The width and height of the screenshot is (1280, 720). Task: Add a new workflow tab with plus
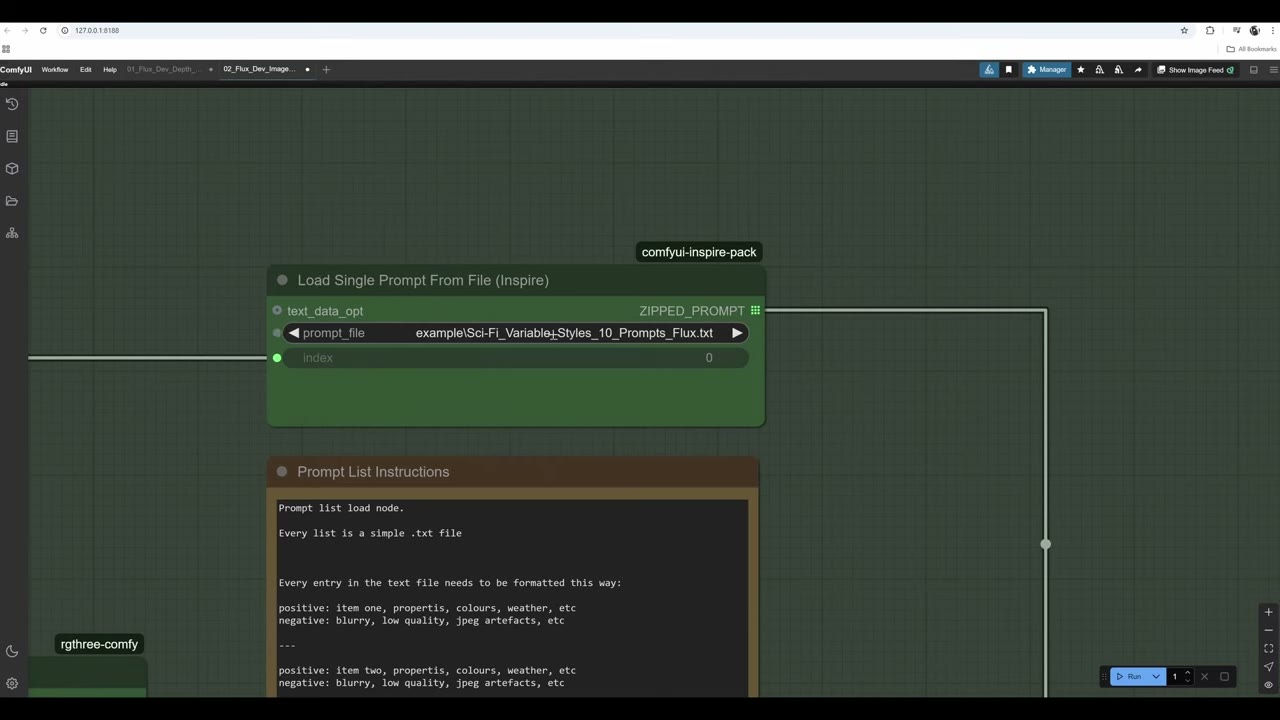(326, 70)
